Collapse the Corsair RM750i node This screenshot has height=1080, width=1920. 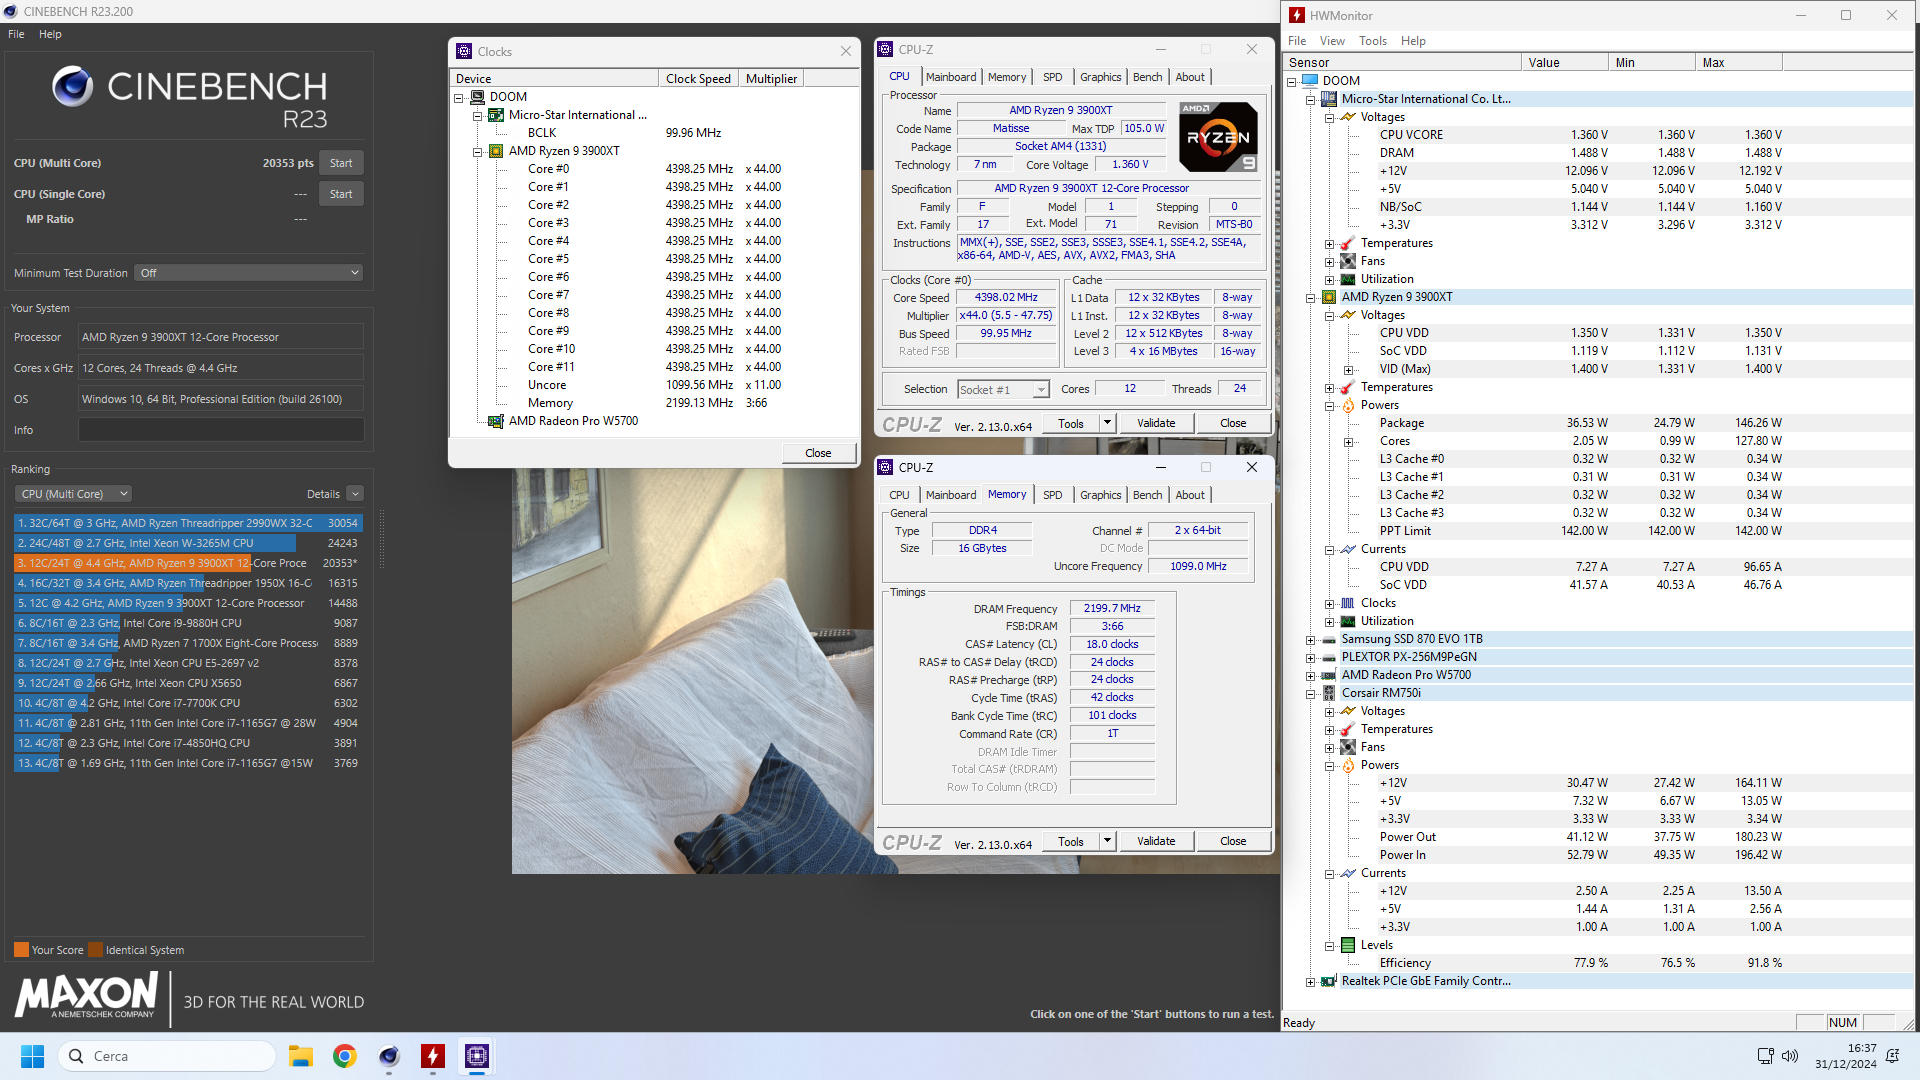pyautogui.click(x=1310, y=693)
